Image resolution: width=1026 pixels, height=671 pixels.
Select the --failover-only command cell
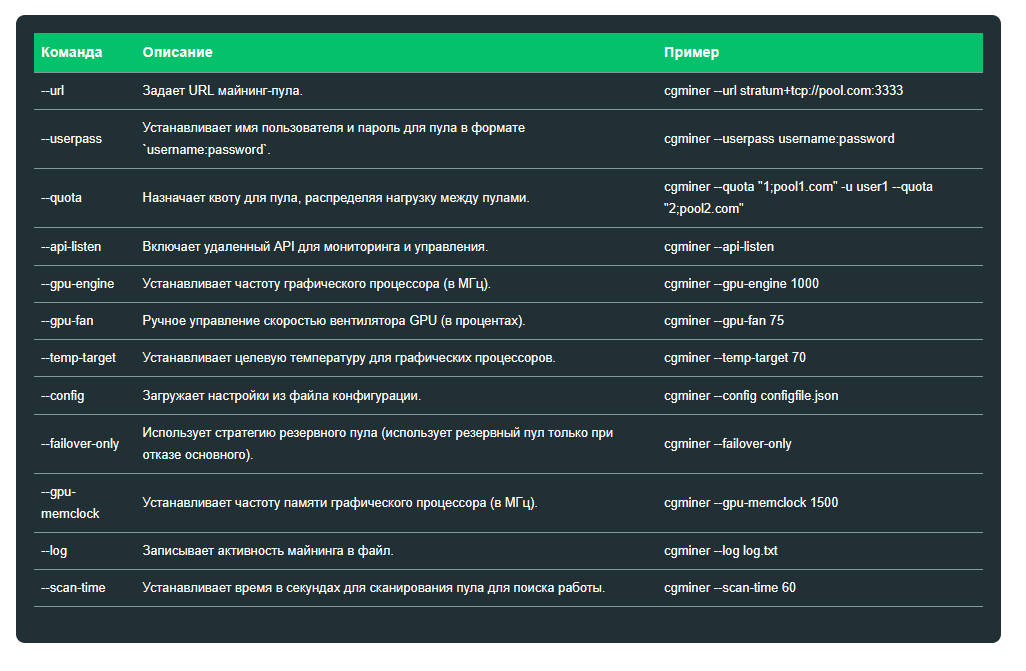coord(80,444)
